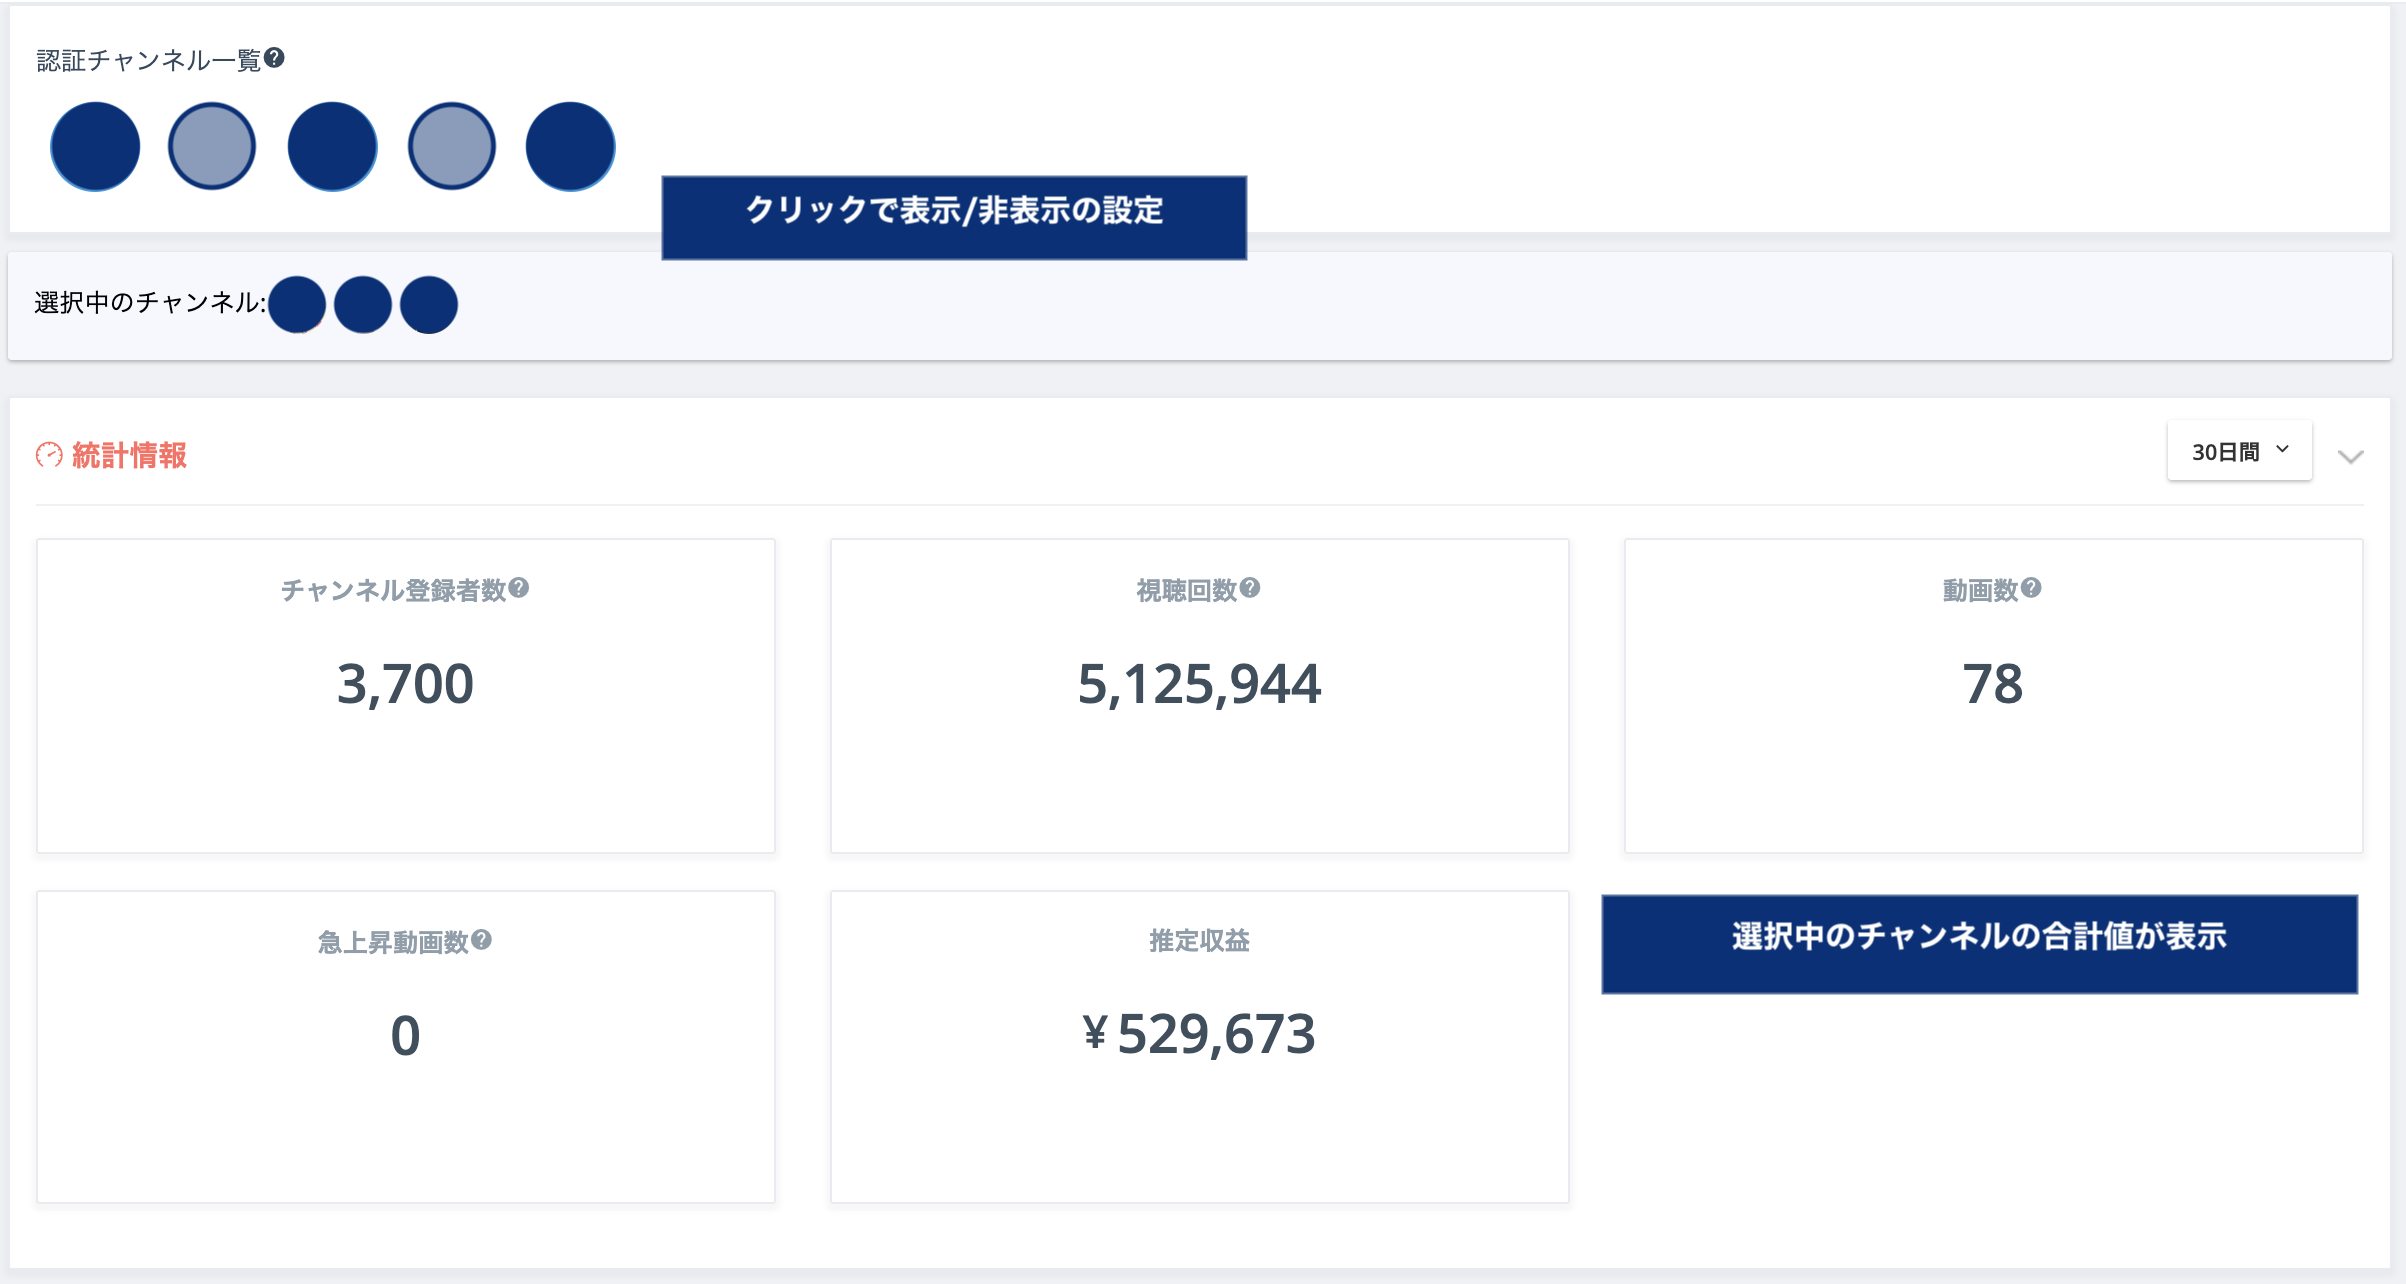Click the 選択中のチャンネルの合計値が表示 banner
This screenshot has height=1284, width=2406.
coord(1979,943)
